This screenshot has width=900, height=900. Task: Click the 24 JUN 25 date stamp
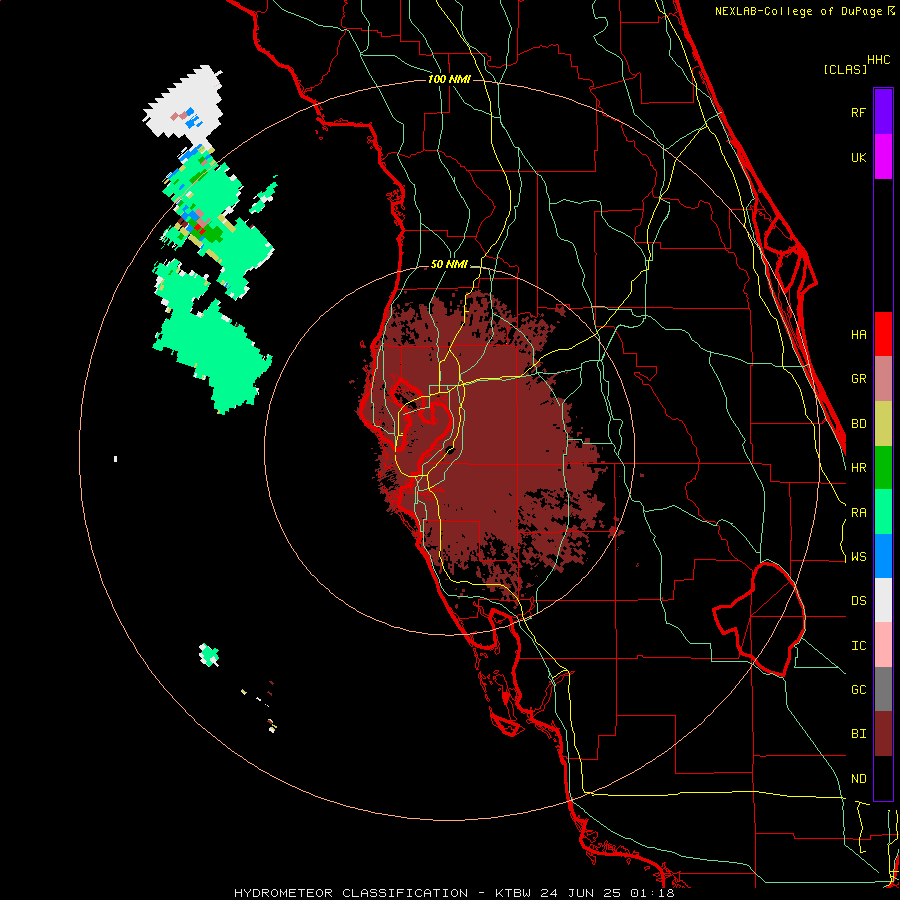(580, 893)
